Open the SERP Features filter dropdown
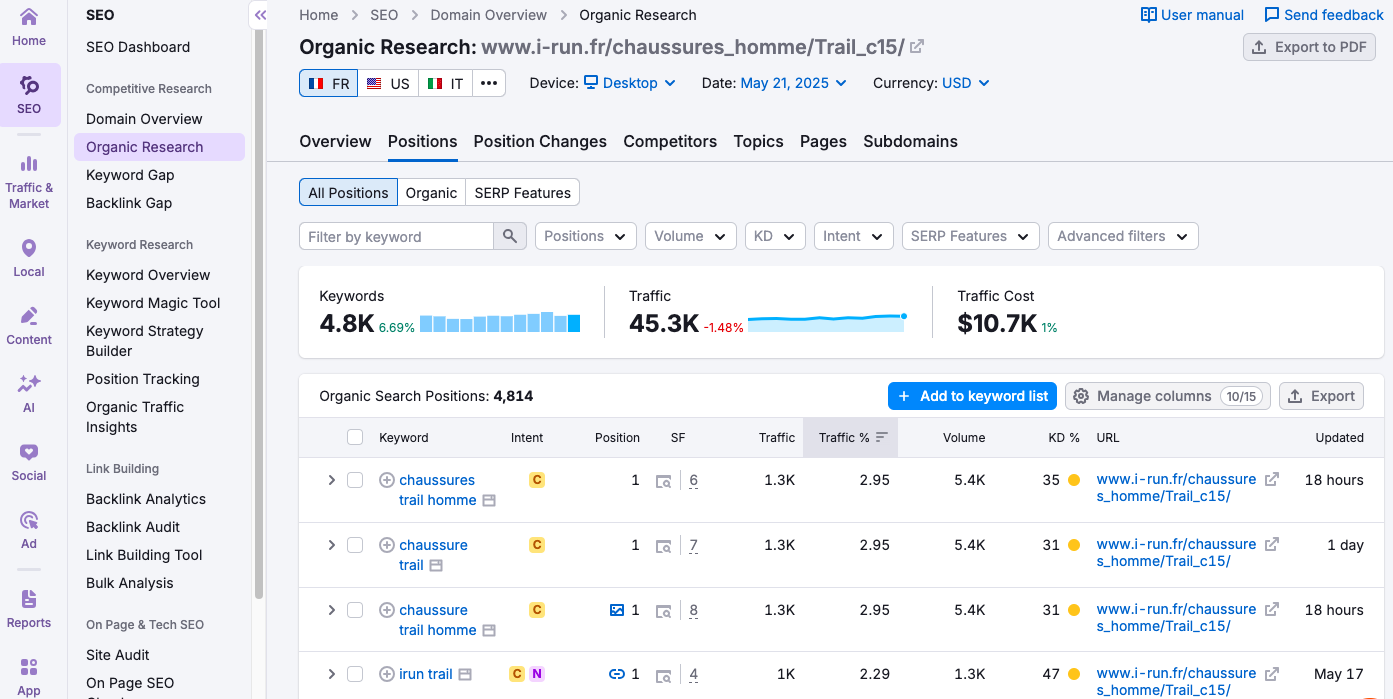This screenshot has width=1393, height=699. (x=970, y=236)
